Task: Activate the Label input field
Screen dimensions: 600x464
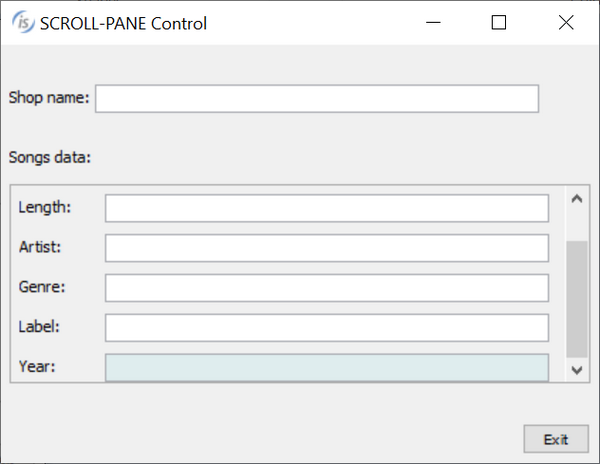Action: 326,328
